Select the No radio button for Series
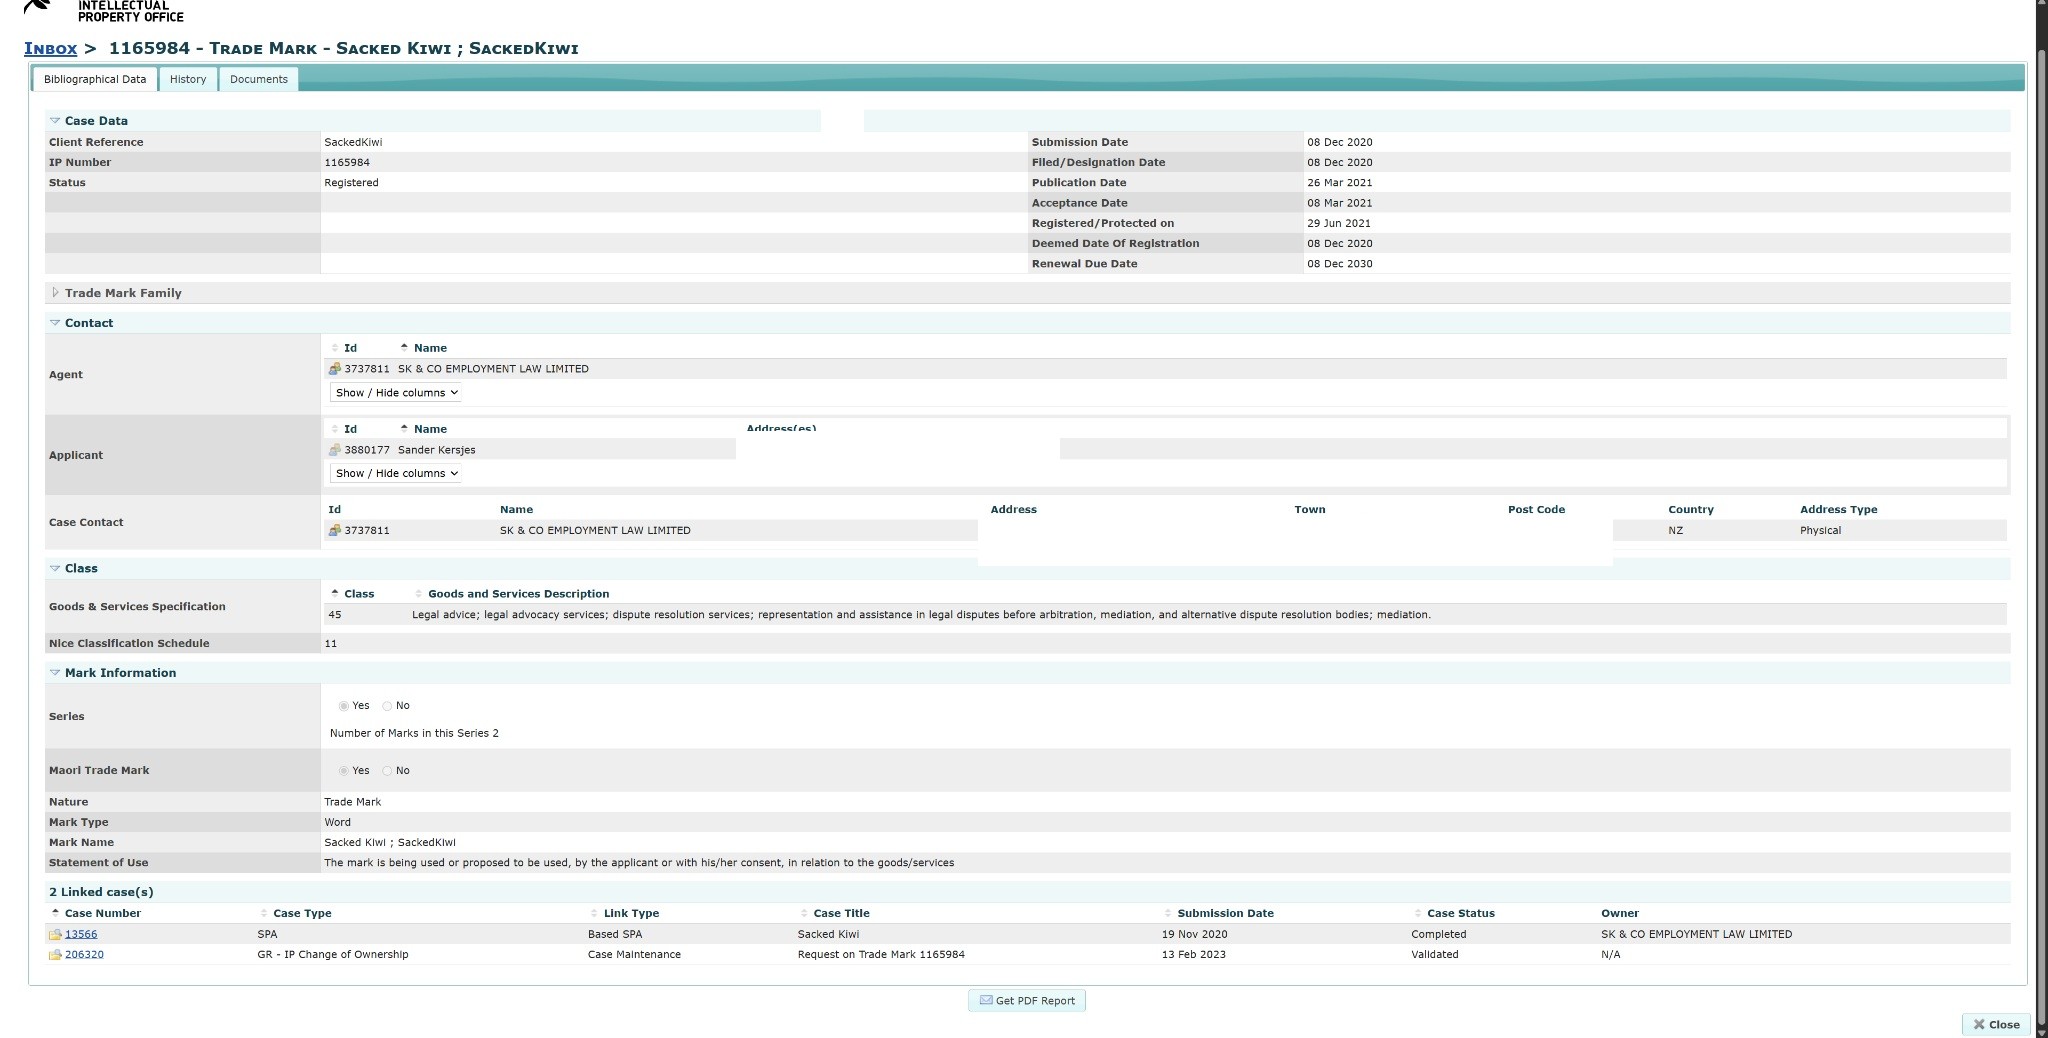Image resolution: width=2048 pixels, height=1038 pixels. pyautogui.click(x=388, y=706)
